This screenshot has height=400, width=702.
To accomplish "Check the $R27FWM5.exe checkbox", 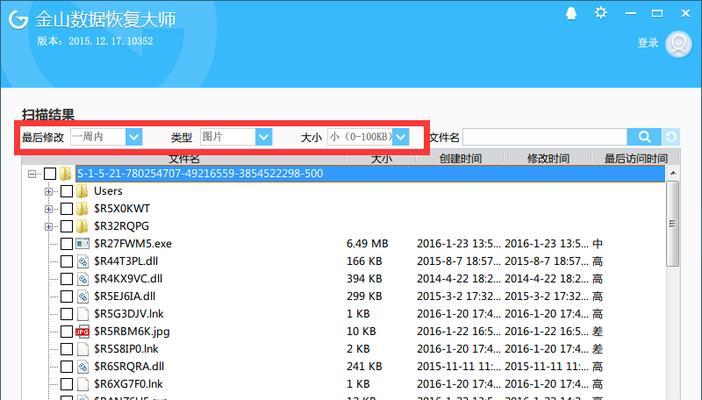I will click(67, 244).
